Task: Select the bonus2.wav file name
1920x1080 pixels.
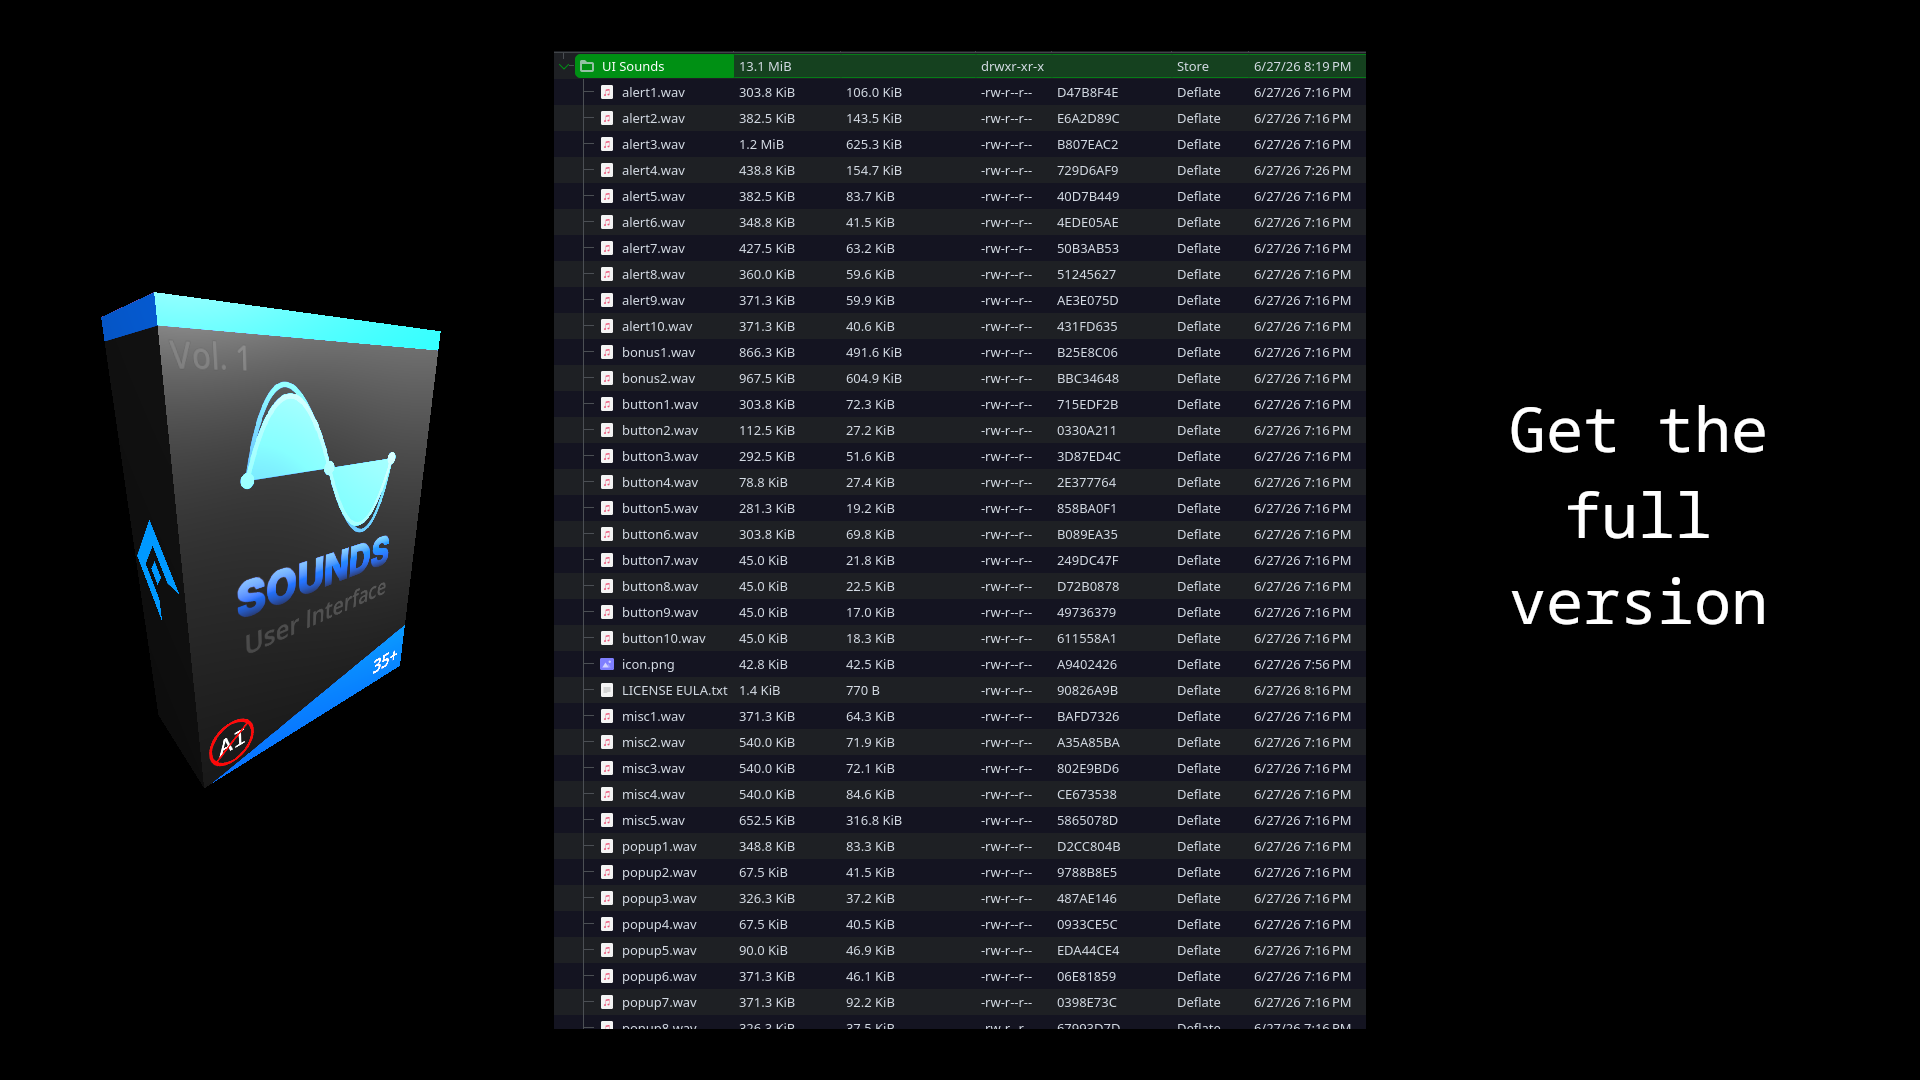Action: (x=658, y=378)
